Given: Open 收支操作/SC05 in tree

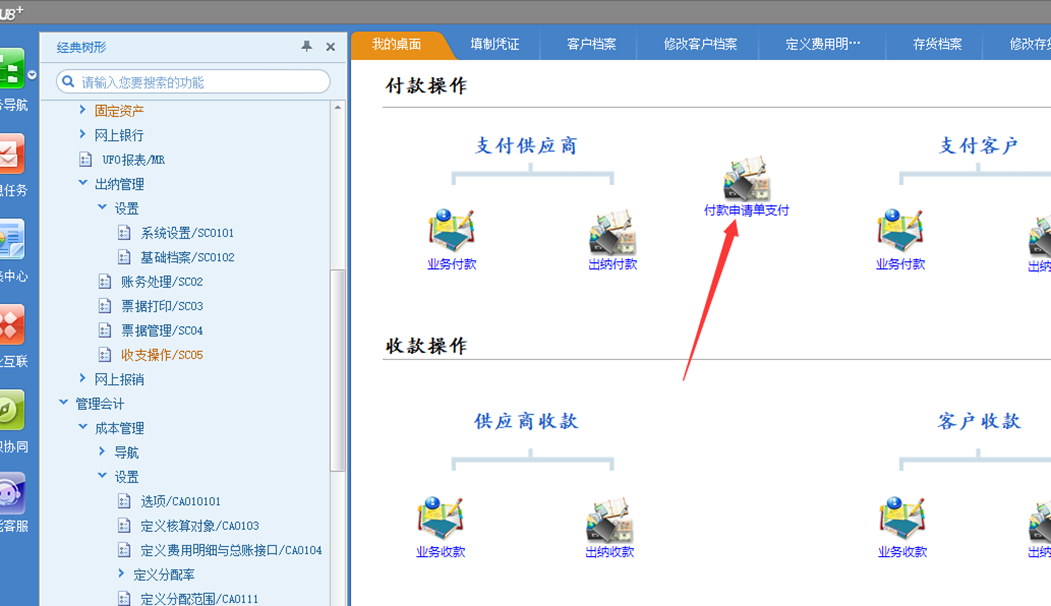Looking at the screenshot, I should (162, 355).
